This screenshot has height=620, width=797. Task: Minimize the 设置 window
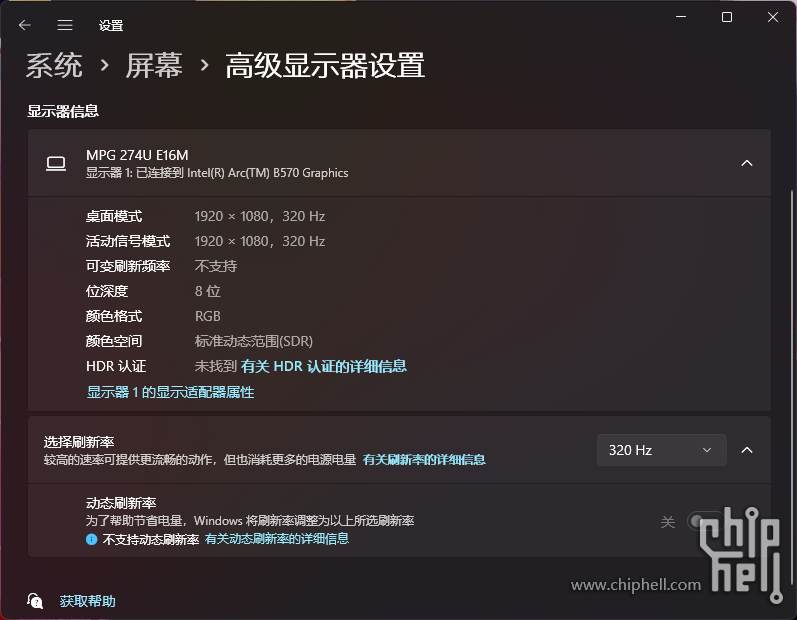click(x=681, y=17)
